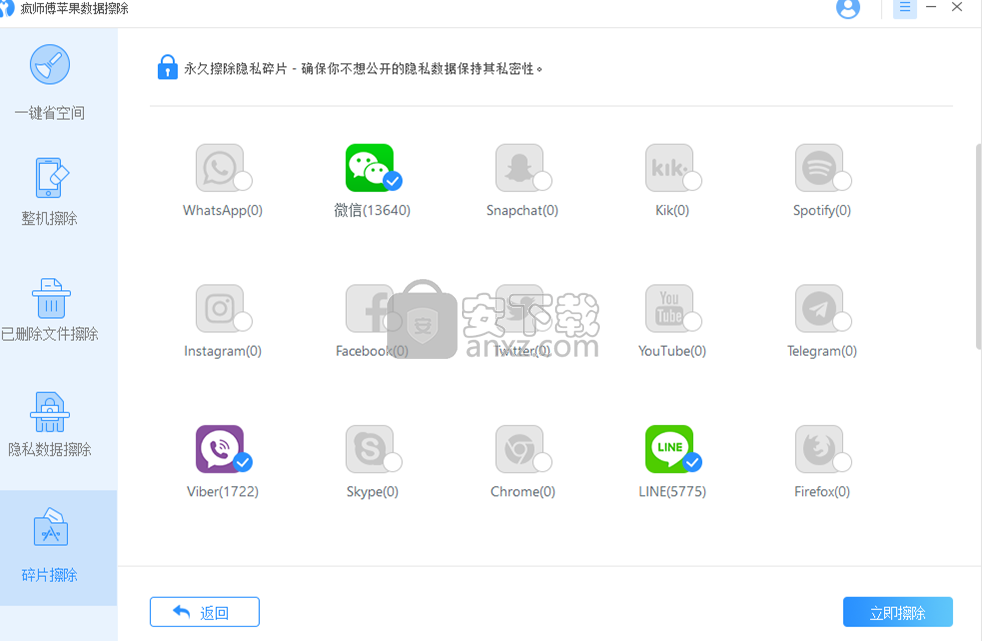This screenshot has height=641, width=991.
Task: Tick the selection circle on Instagram
Action: coord(243,321)
